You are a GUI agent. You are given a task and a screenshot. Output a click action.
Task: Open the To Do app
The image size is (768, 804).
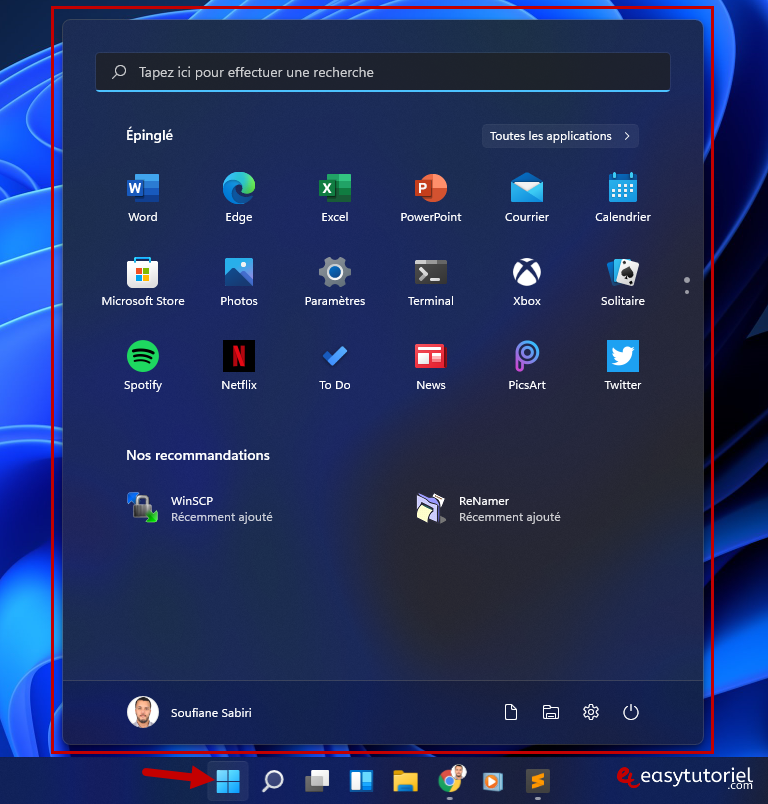335,366
